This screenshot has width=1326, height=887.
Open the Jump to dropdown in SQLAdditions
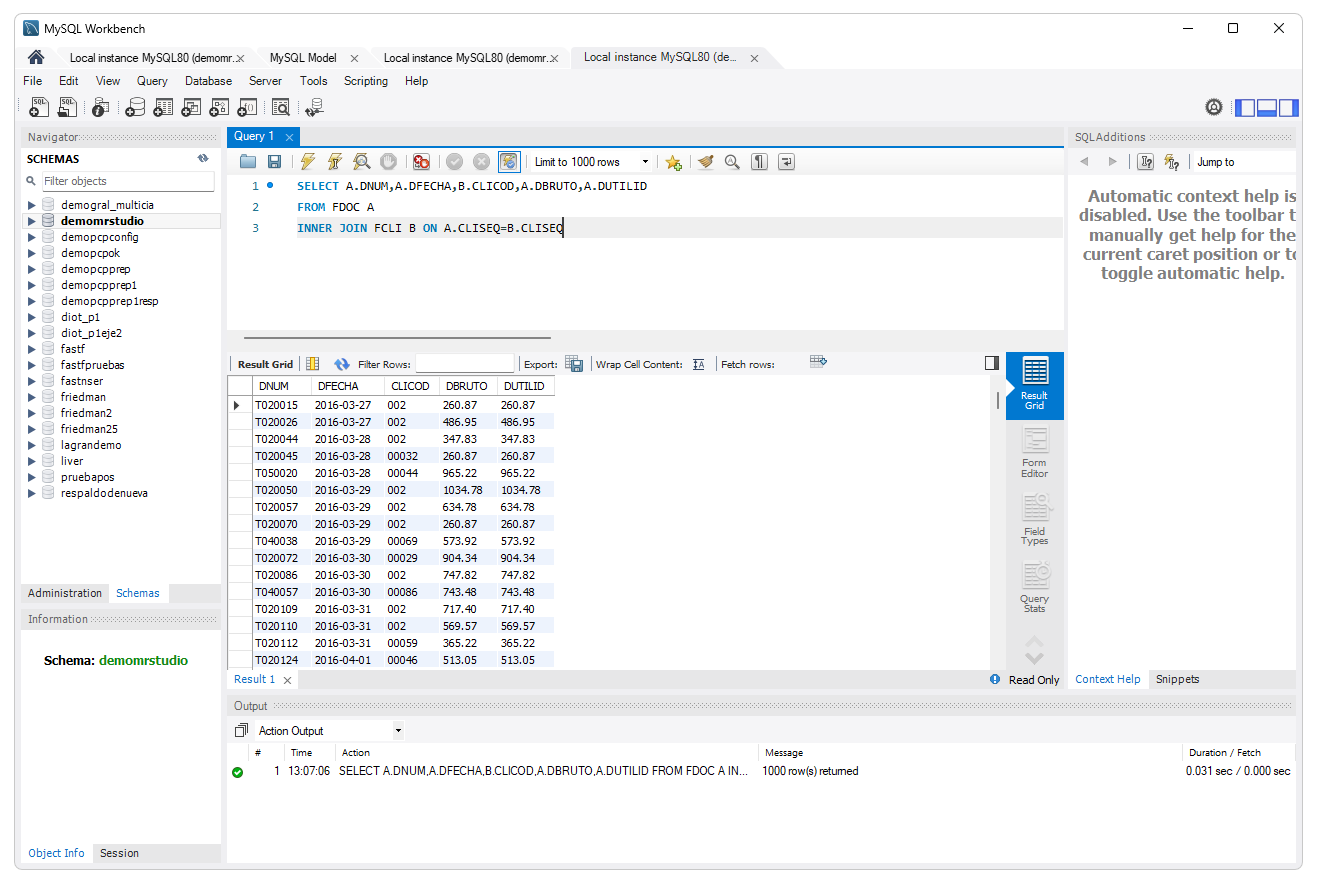click(x=1244, y=162)
